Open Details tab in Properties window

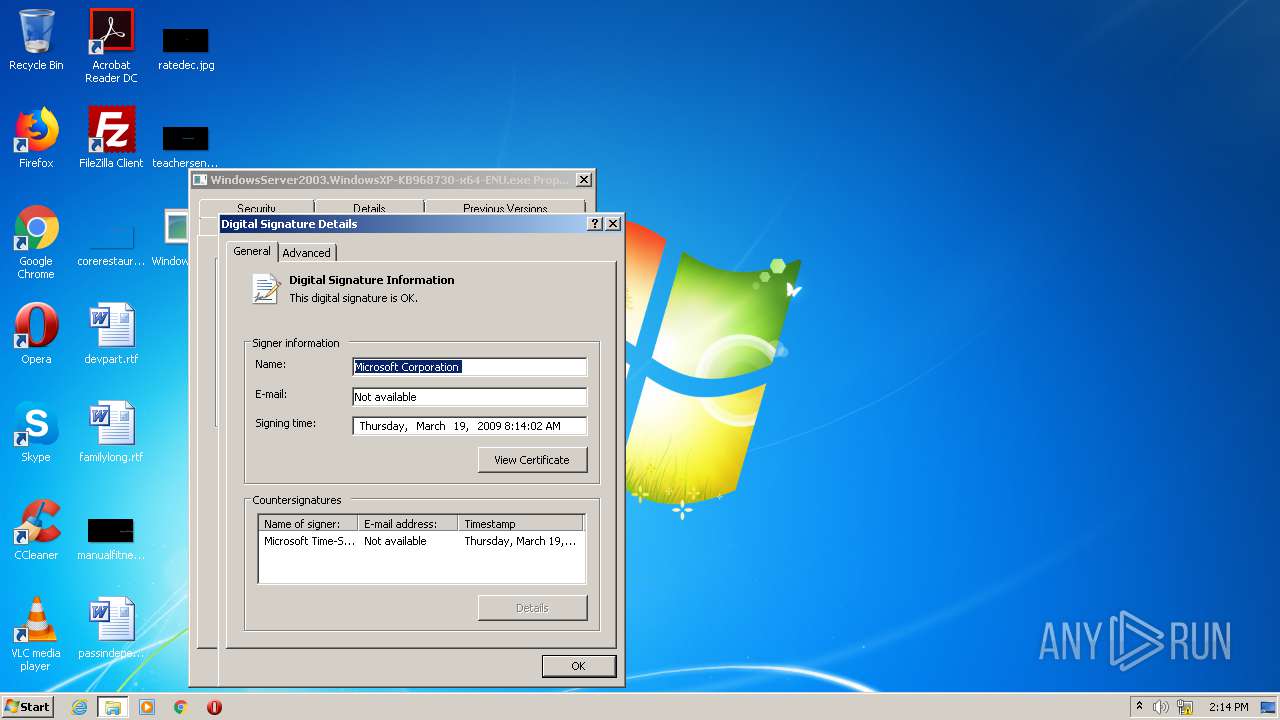[x=369, y=208]
